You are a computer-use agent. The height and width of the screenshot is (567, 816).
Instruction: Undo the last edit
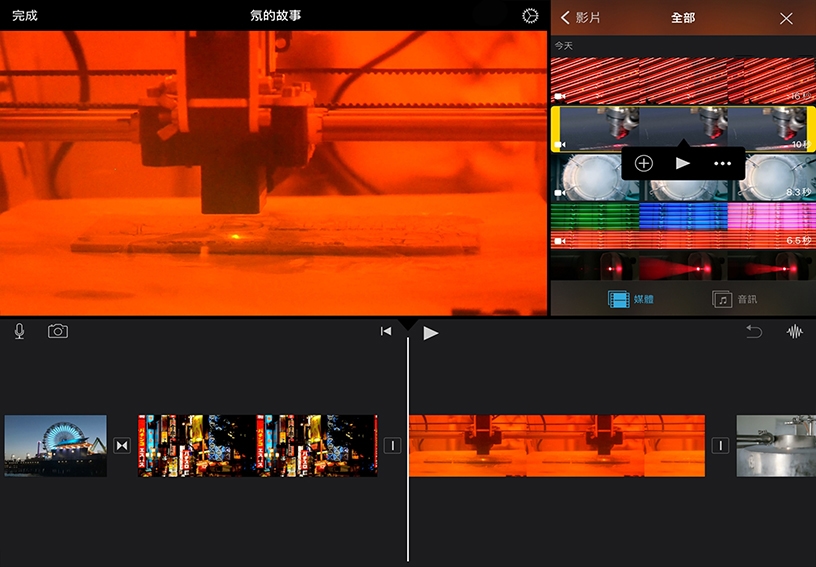coord(753,332)
